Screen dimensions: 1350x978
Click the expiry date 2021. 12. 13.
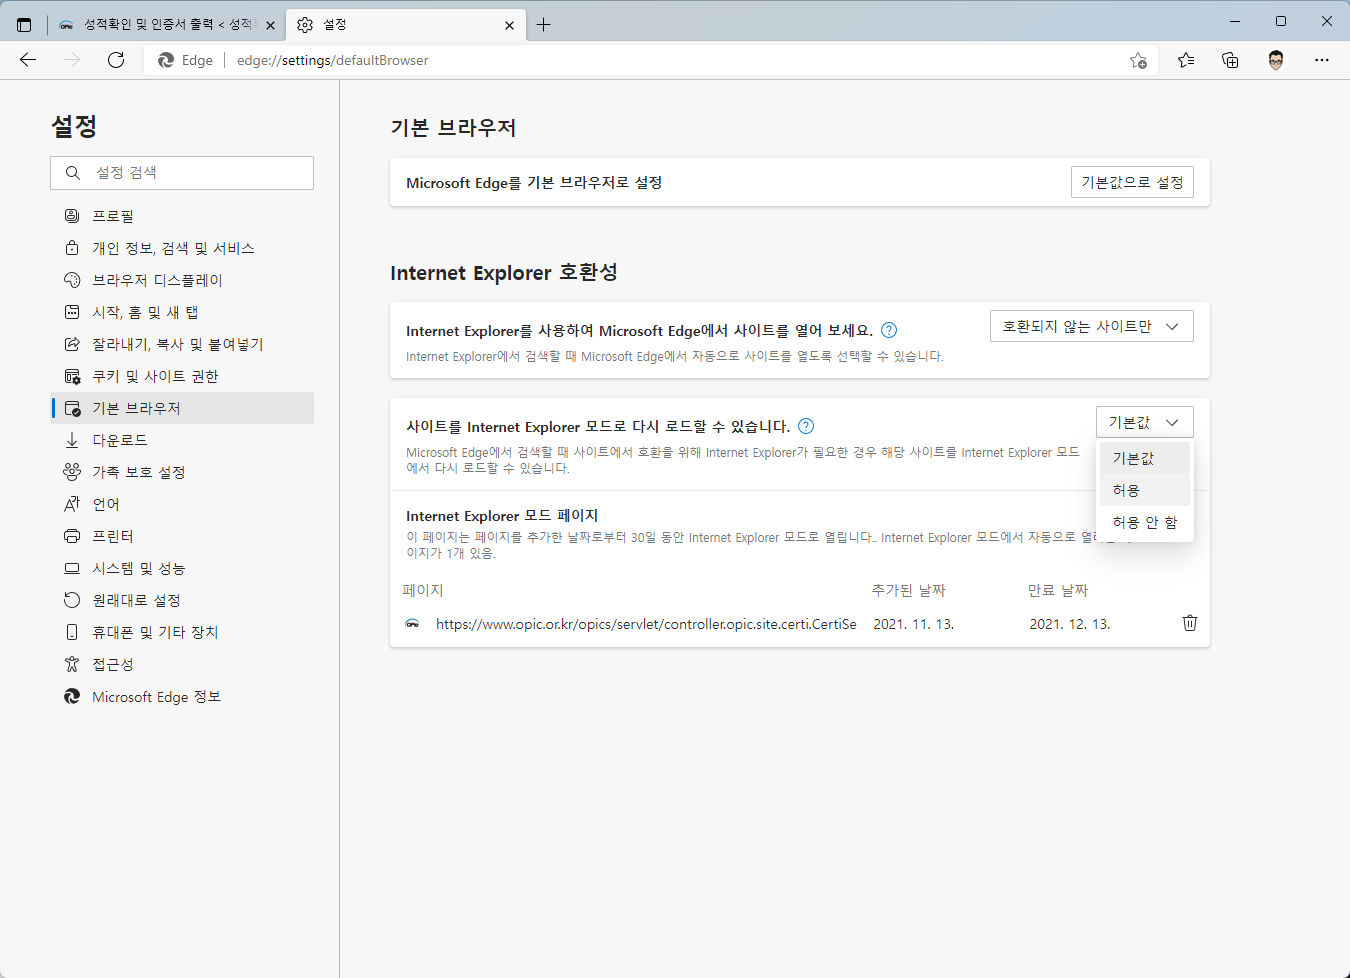(x=1070, y=624)
